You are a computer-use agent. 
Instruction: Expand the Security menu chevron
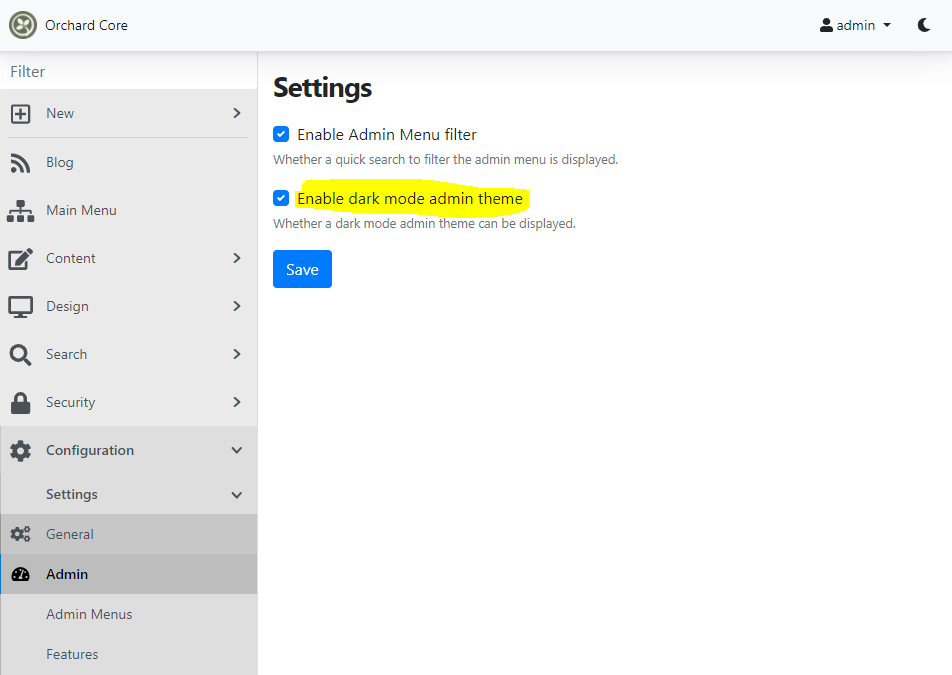point(237,402)
